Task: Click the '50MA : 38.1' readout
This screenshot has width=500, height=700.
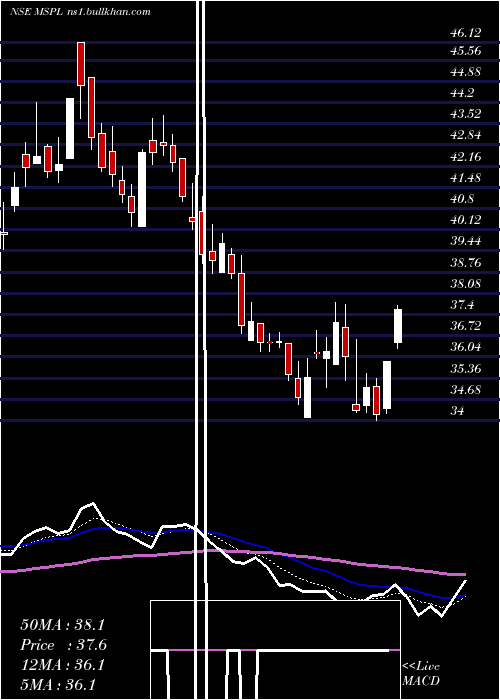Action: pyautogui.click(x=62, y=625)
